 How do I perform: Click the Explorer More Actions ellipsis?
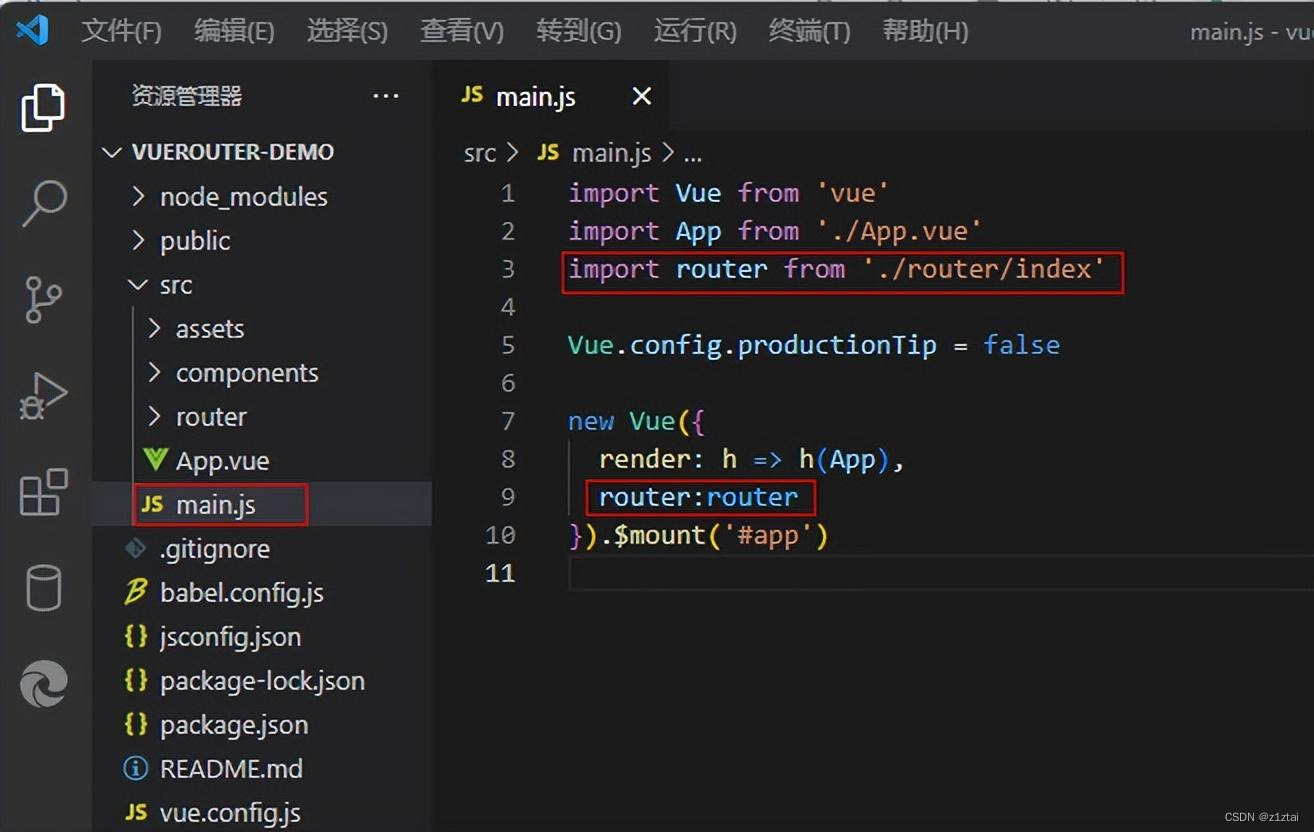coord(385,95)
